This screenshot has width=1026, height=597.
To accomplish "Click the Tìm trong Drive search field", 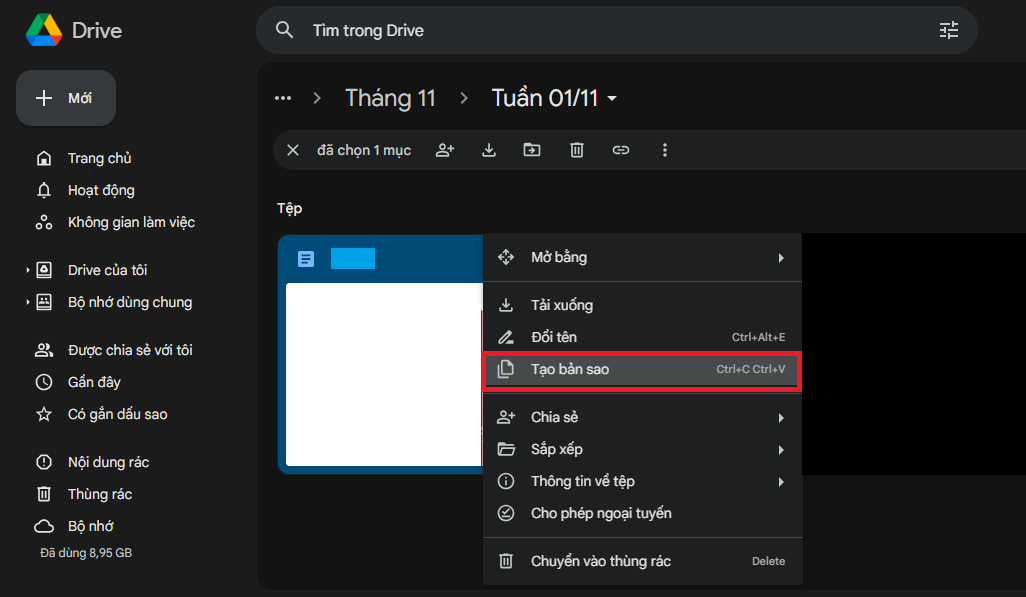I will [x=600, y=31].
